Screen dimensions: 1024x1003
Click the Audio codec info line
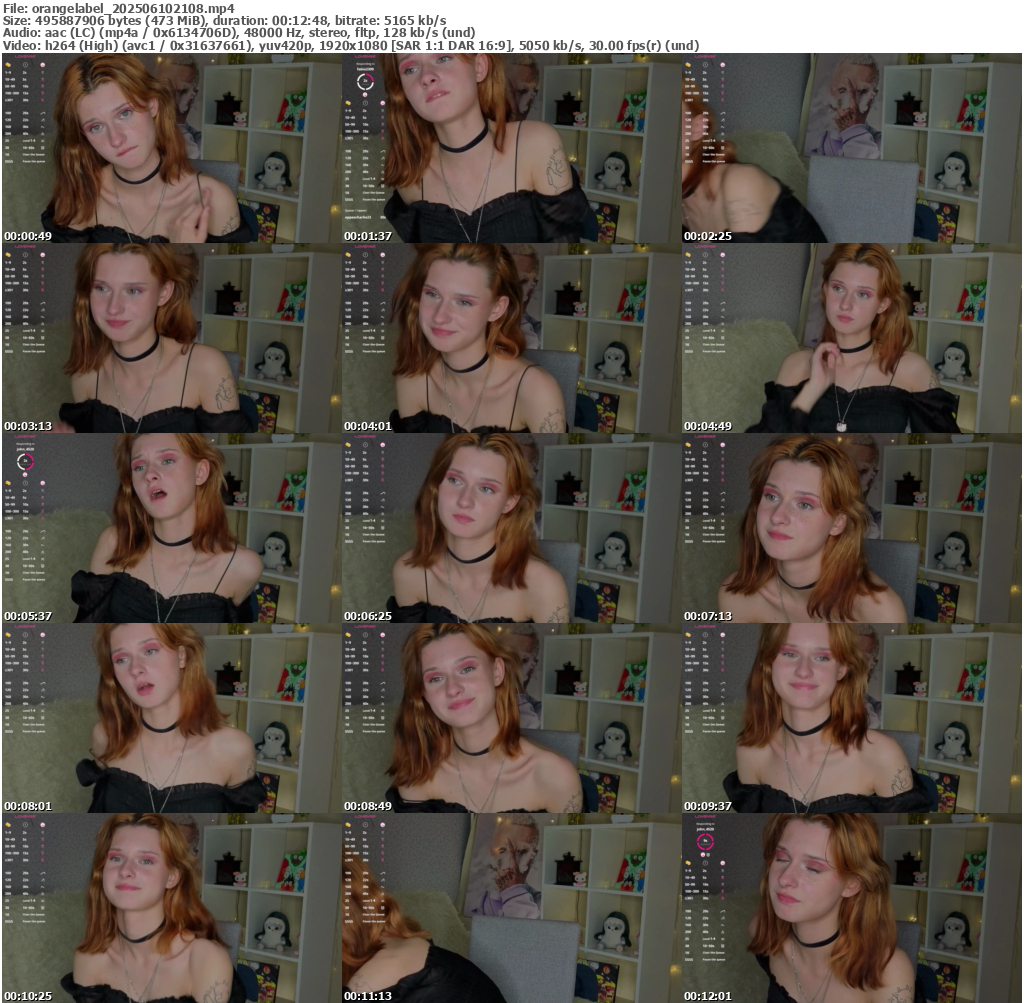[x=239, y=32]
